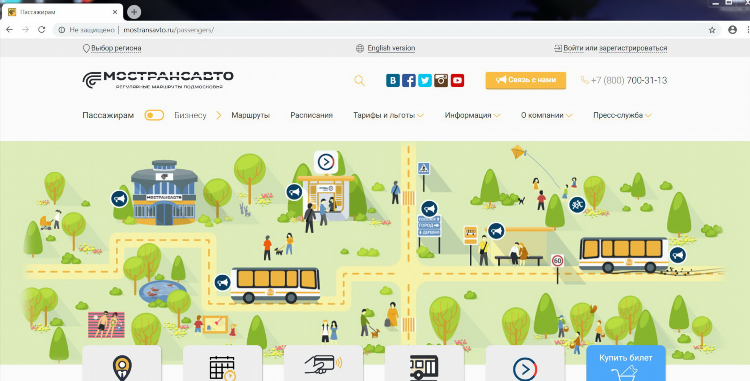The height and width of the screenshot is (381, 750).
Task: Bookmark this page with the star icon
Action: (x=712, y=30)
